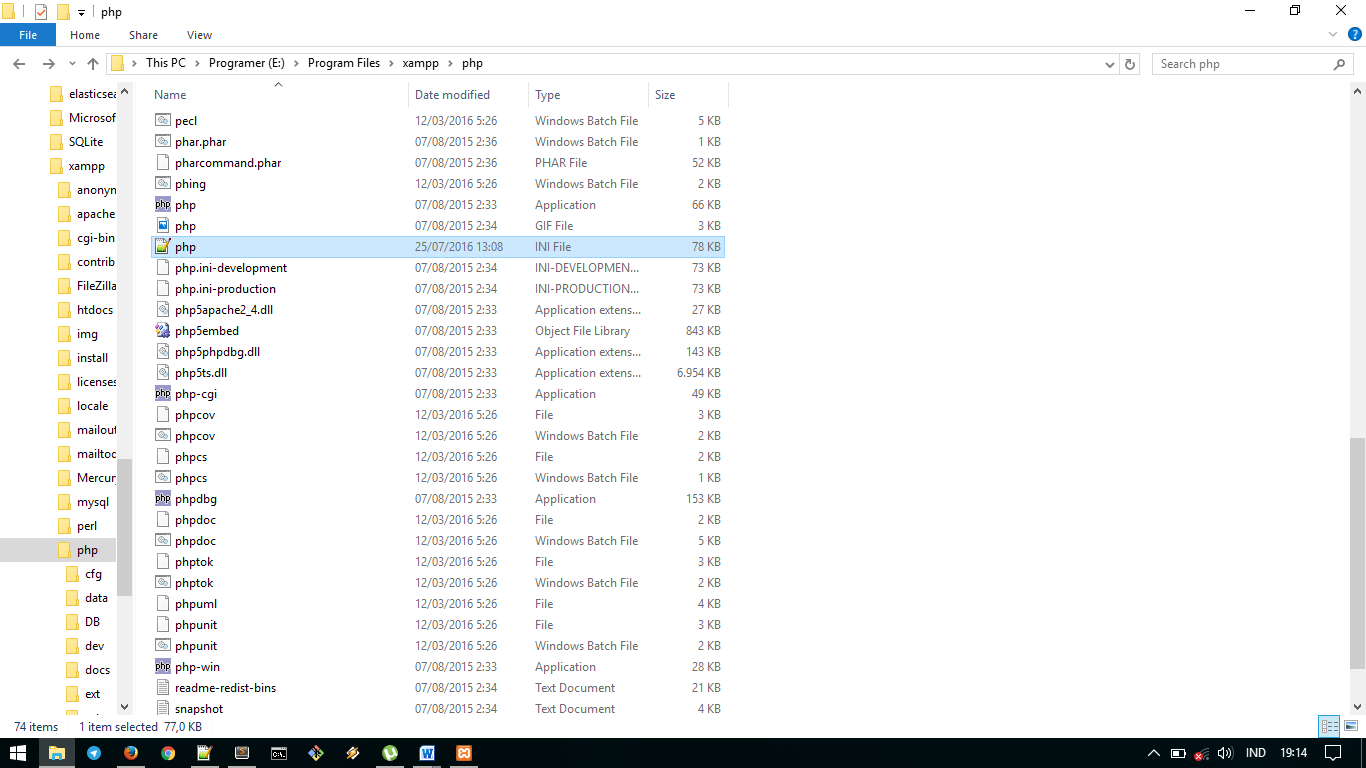Open Command Prompt from the taskbar
This screenshot has height=768, width=1366.
coord(279,753)
